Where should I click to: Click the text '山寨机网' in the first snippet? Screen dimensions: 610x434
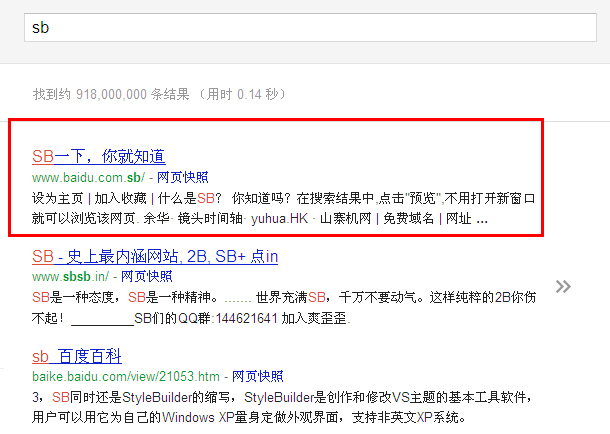point(345,219)
